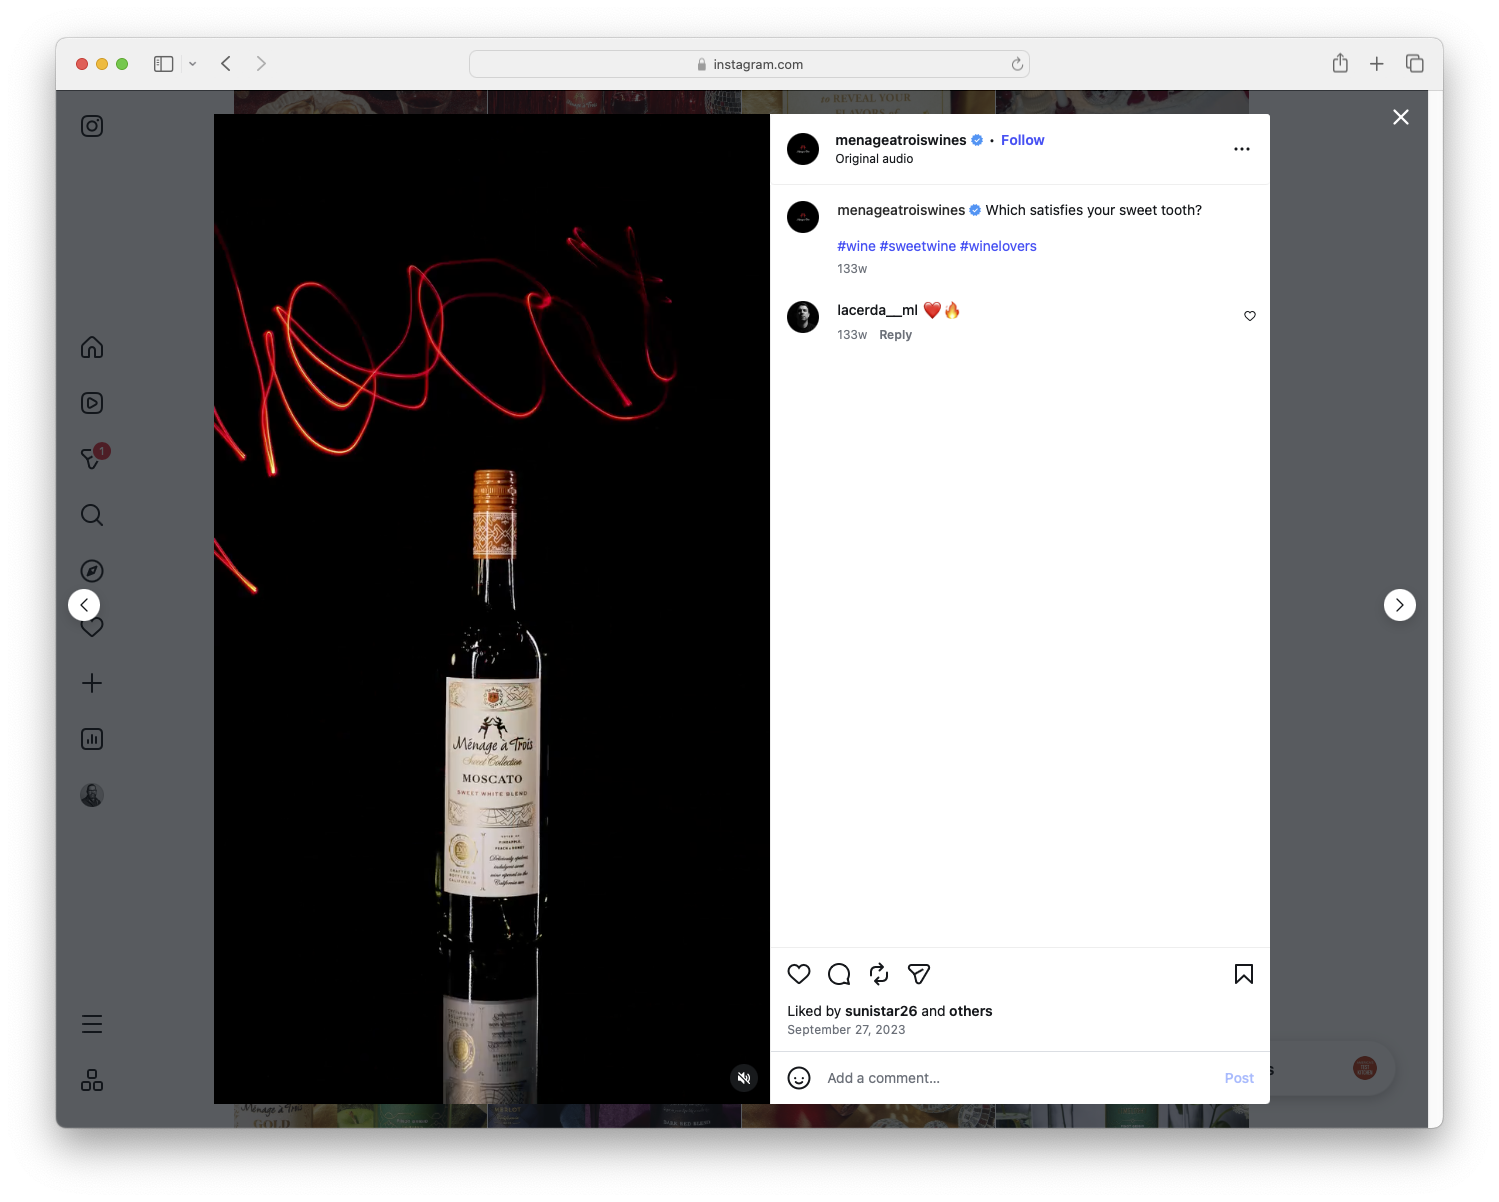
Task: Open Original audio link
Action: click(x=874, y=159)
